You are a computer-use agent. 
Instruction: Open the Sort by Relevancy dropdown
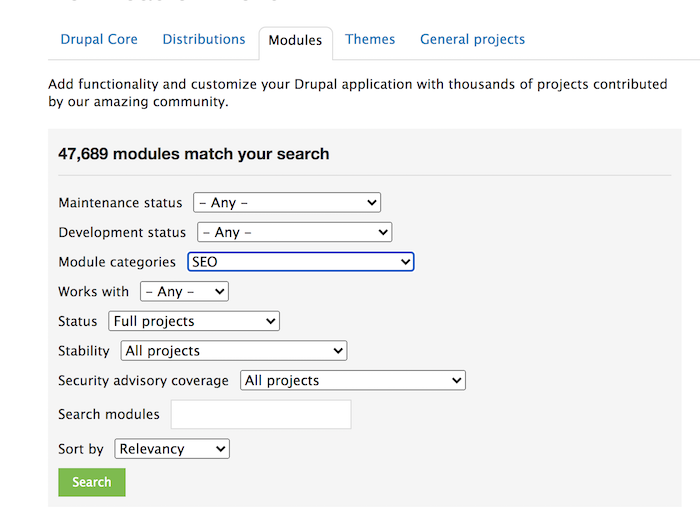pyautogui.click(x=172, y=449)
